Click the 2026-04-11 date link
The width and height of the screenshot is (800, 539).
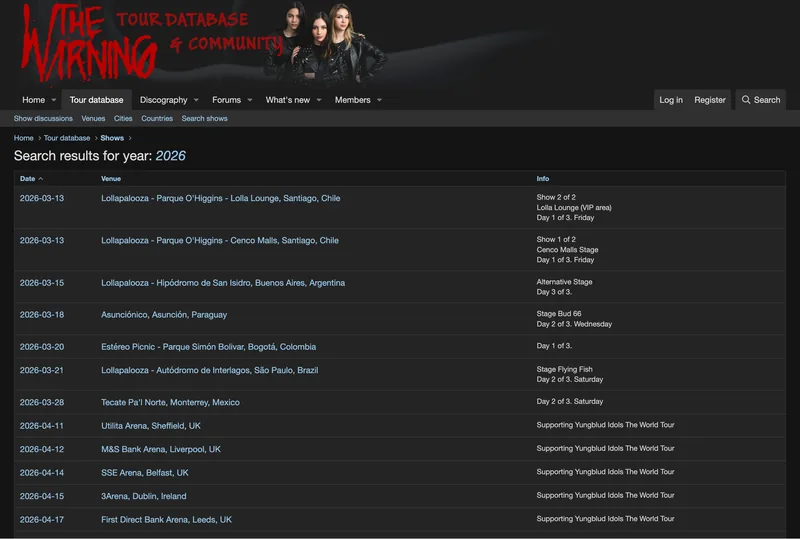coord(42,426)
